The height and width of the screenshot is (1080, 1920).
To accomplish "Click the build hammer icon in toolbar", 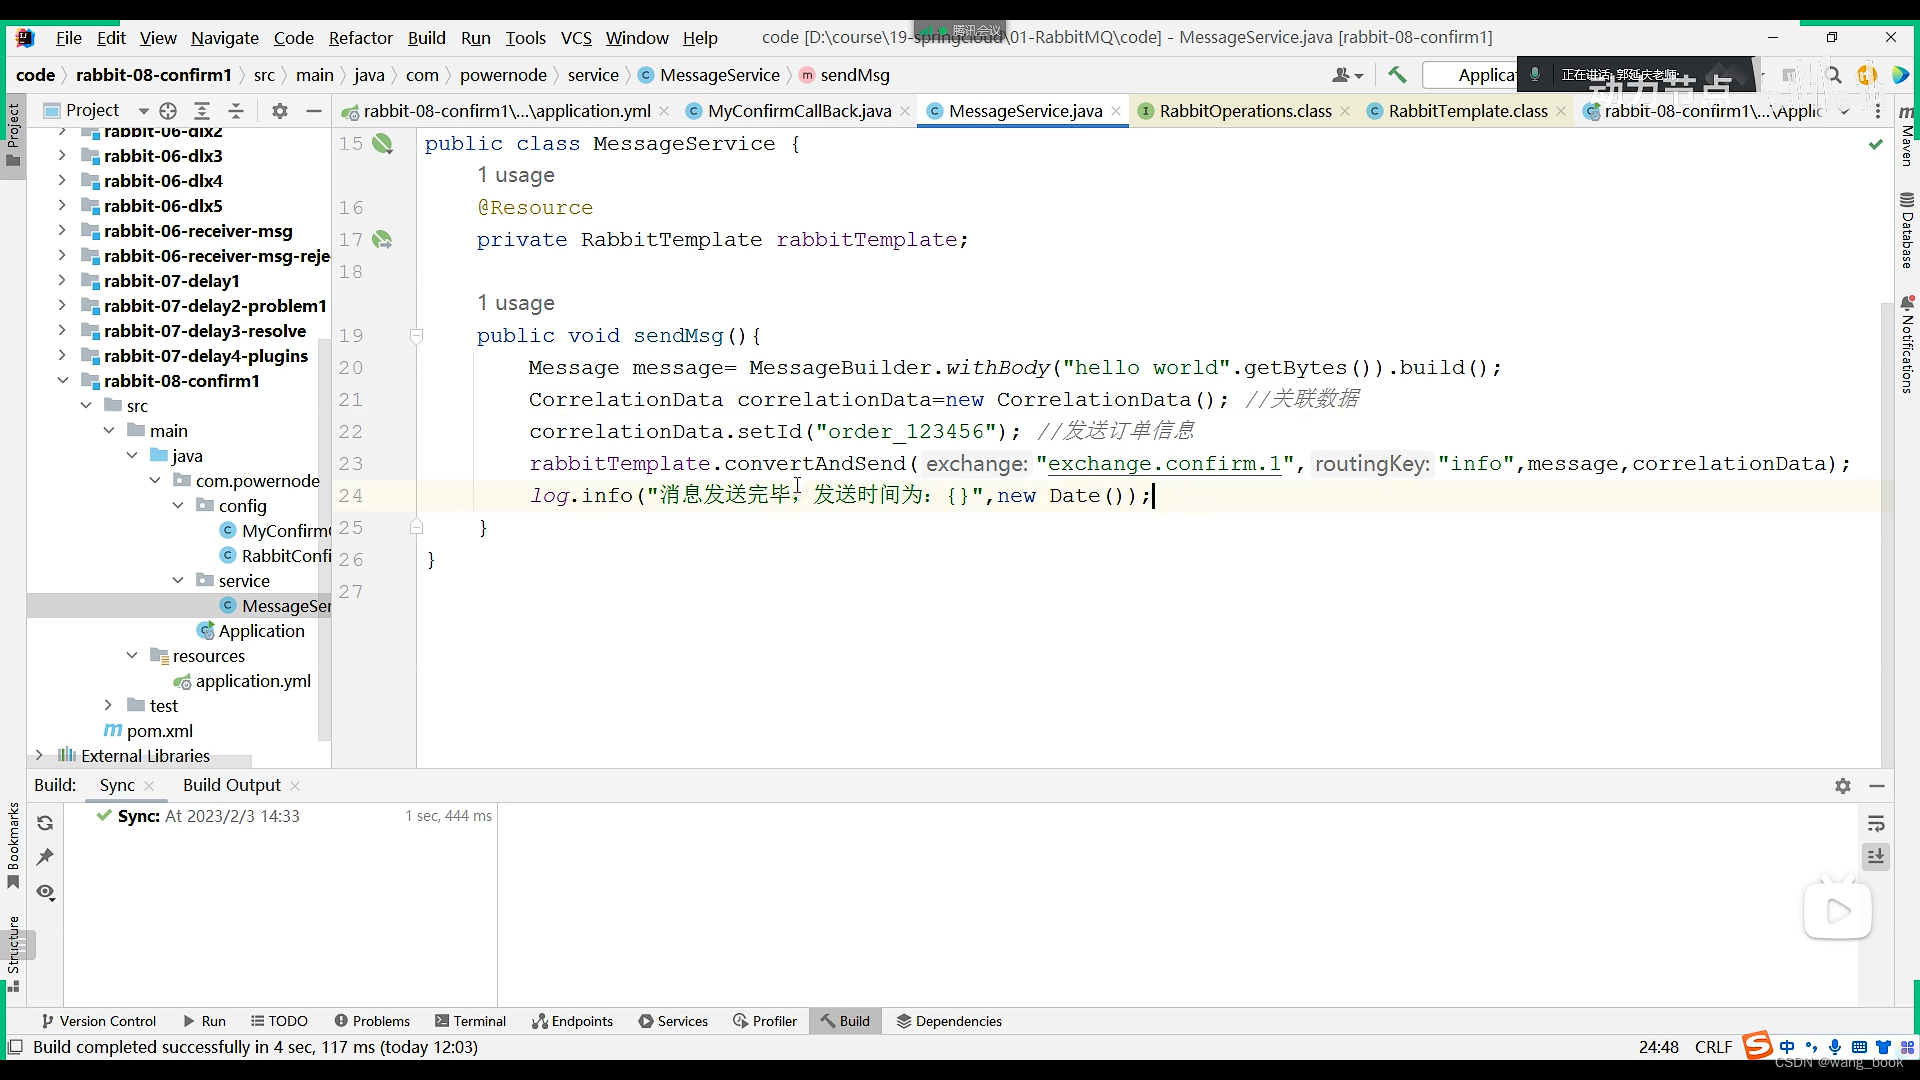I will [1397, 75].
